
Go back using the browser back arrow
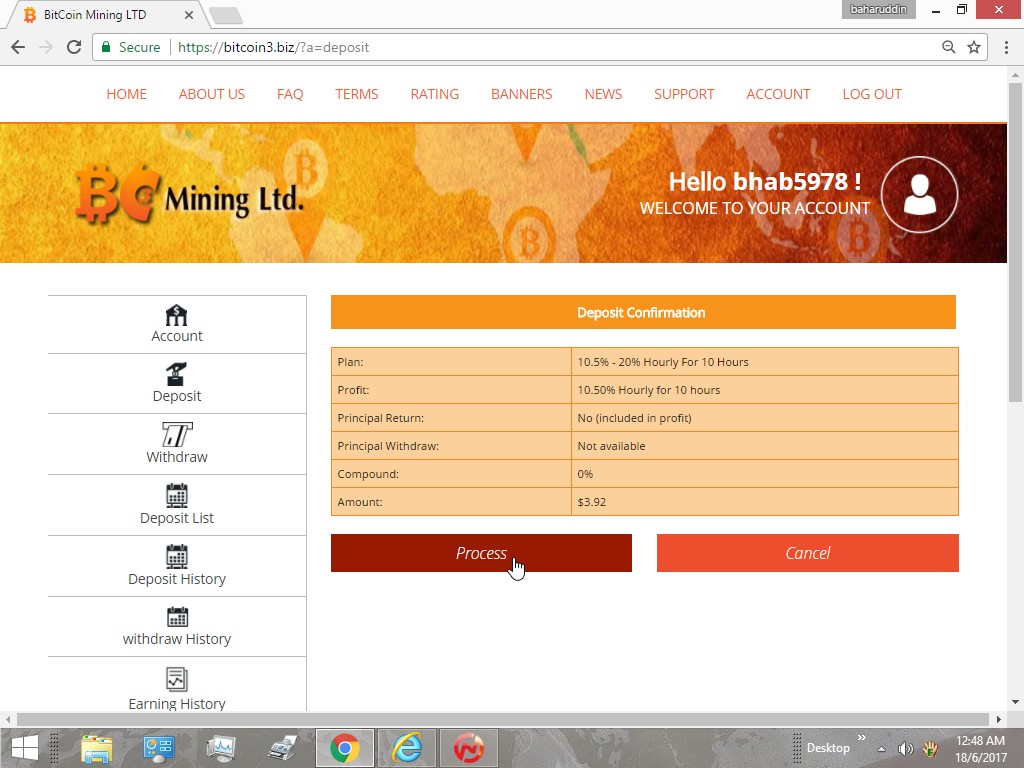coord(18,47)
